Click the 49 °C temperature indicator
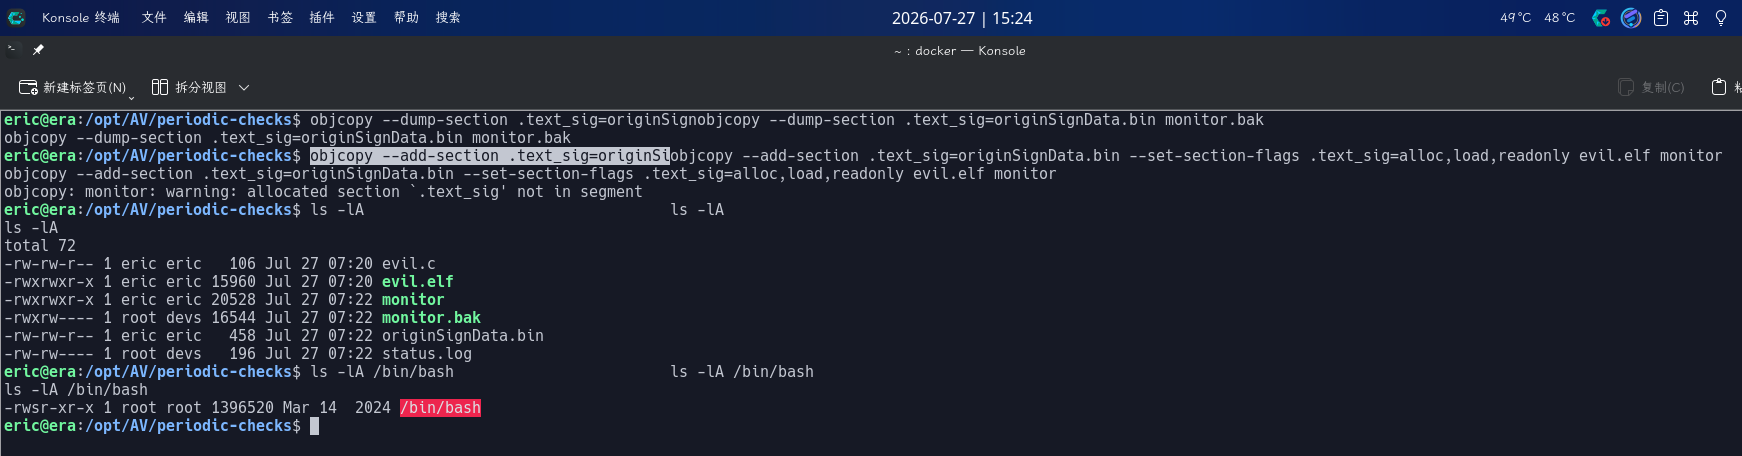 (1515, 18)
